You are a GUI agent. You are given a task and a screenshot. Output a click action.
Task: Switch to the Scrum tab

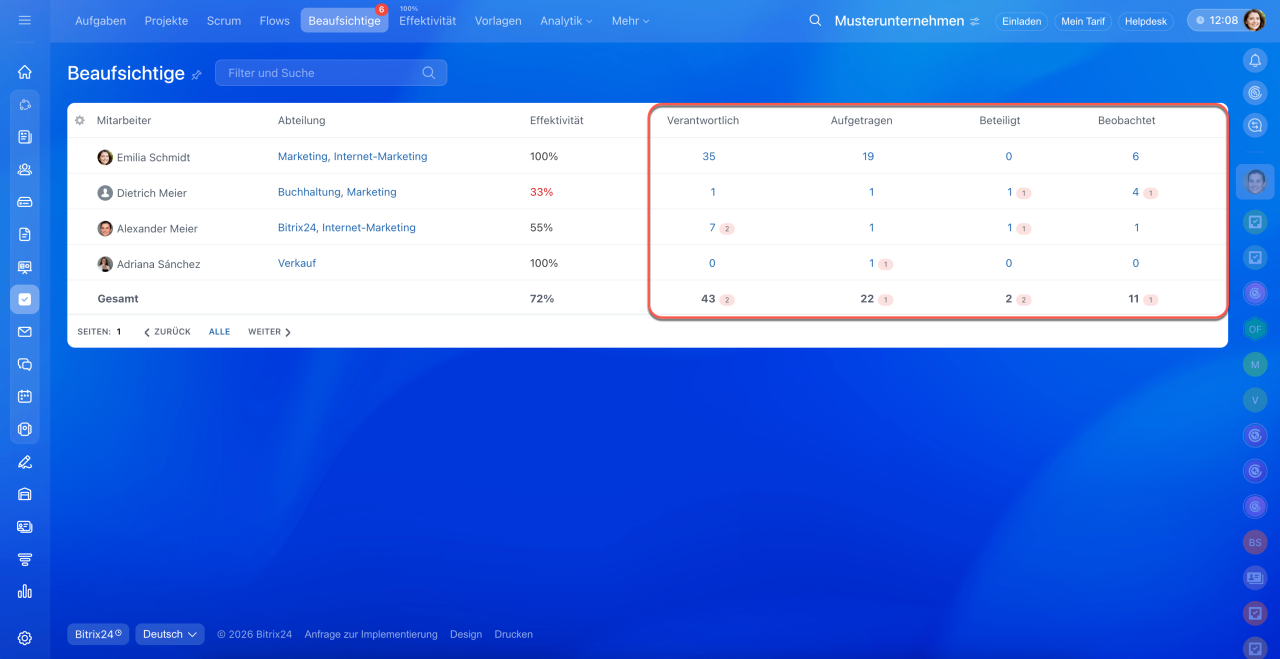[223, 21]
